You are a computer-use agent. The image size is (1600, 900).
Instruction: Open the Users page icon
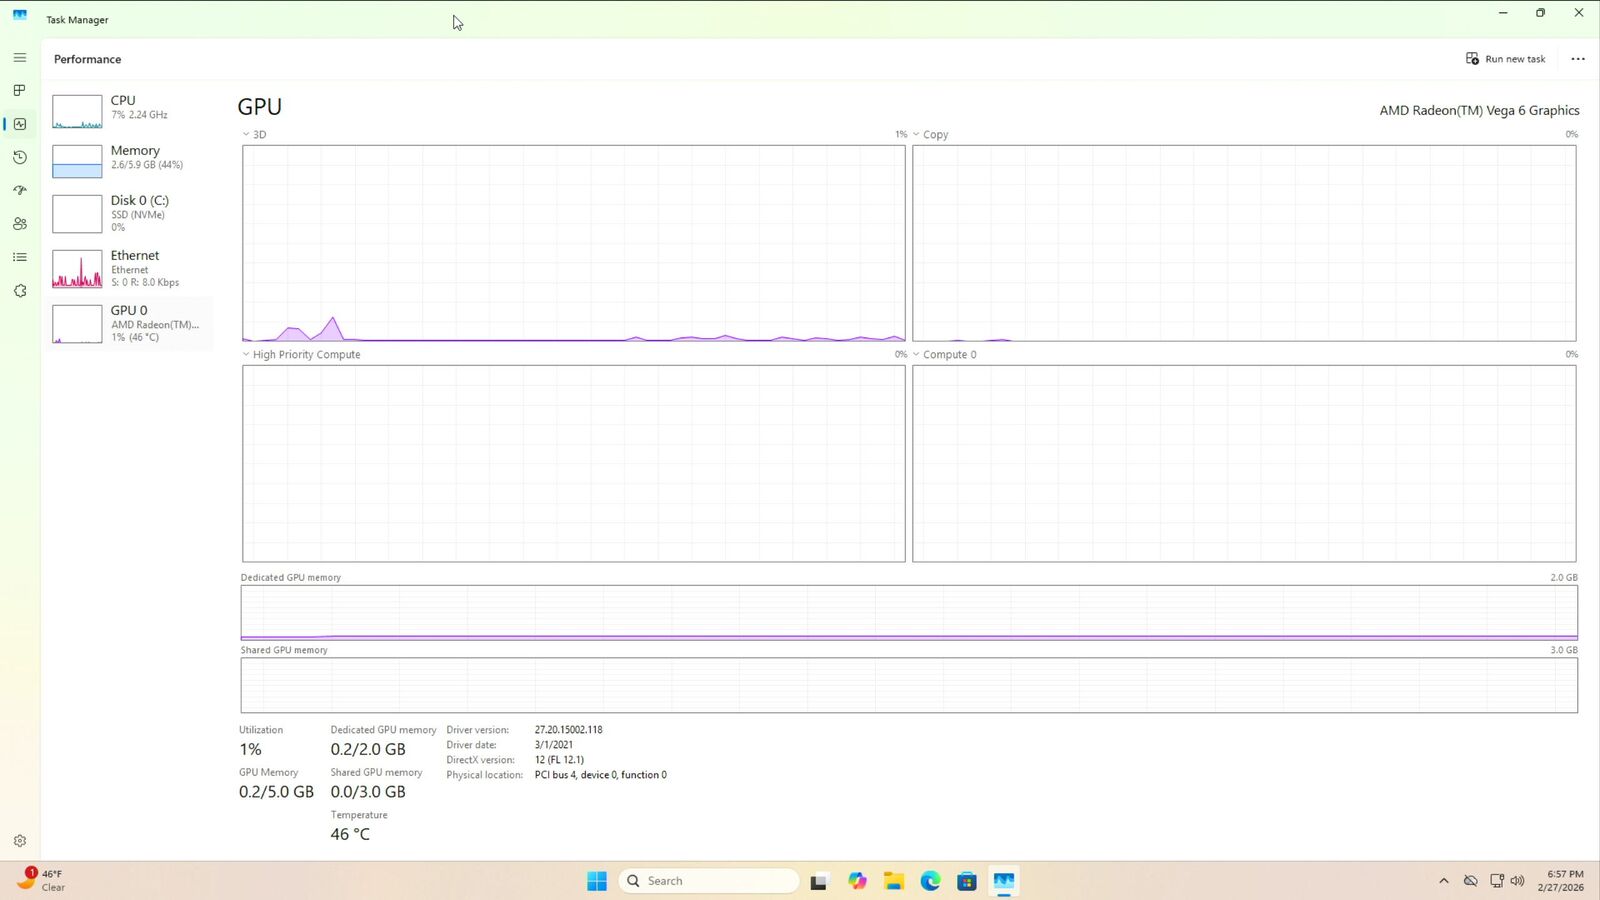coord(20,224)
